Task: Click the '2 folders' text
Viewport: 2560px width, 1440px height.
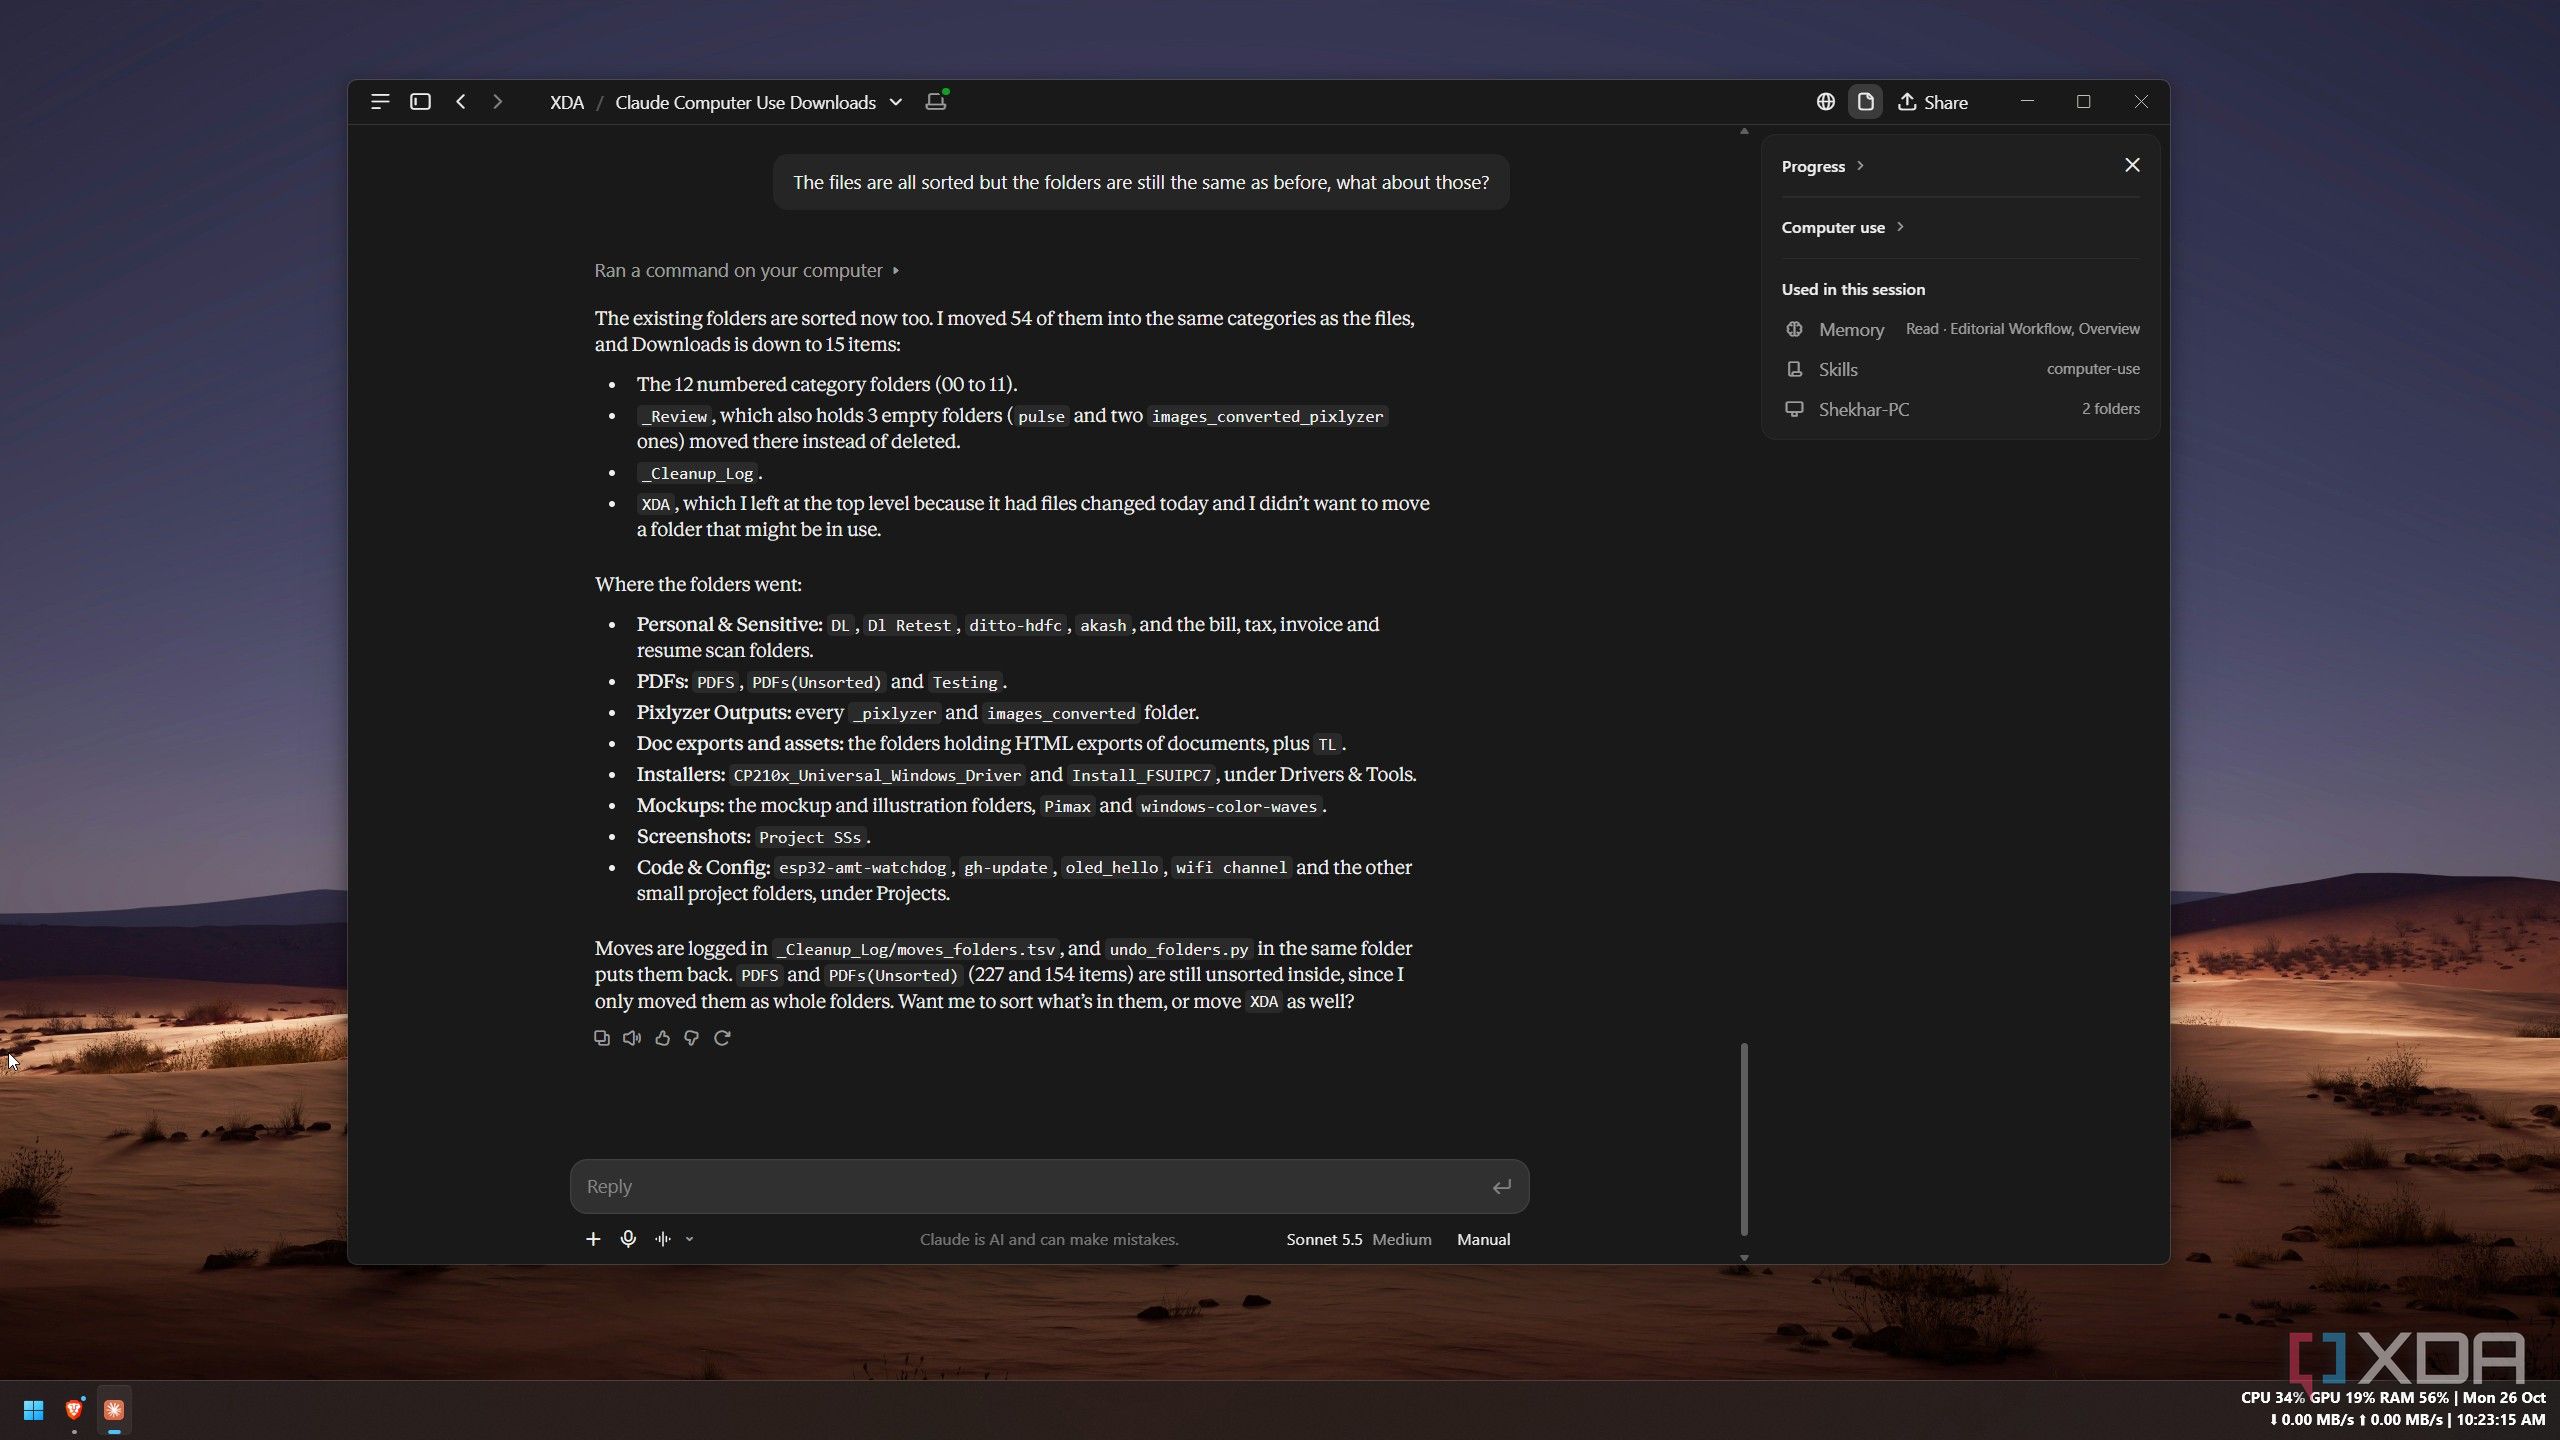Action: (2111, 409)
